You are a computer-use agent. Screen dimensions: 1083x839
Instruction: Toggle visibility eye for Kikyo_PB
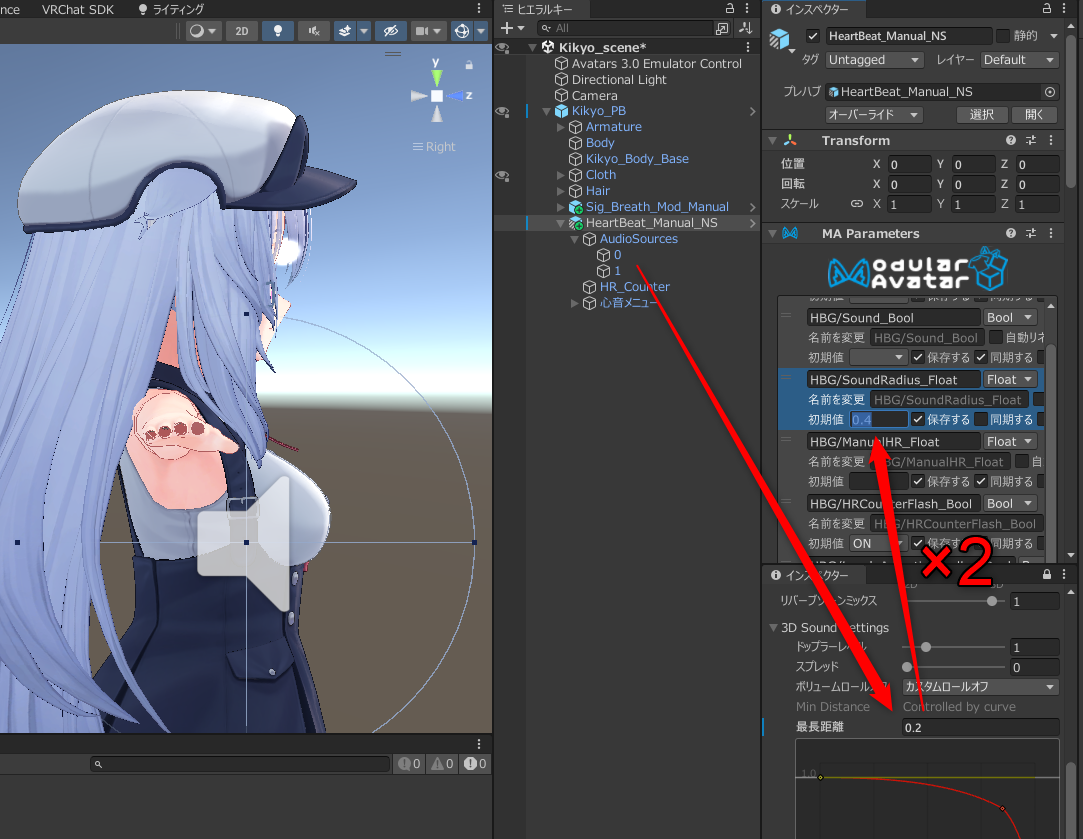503,111
